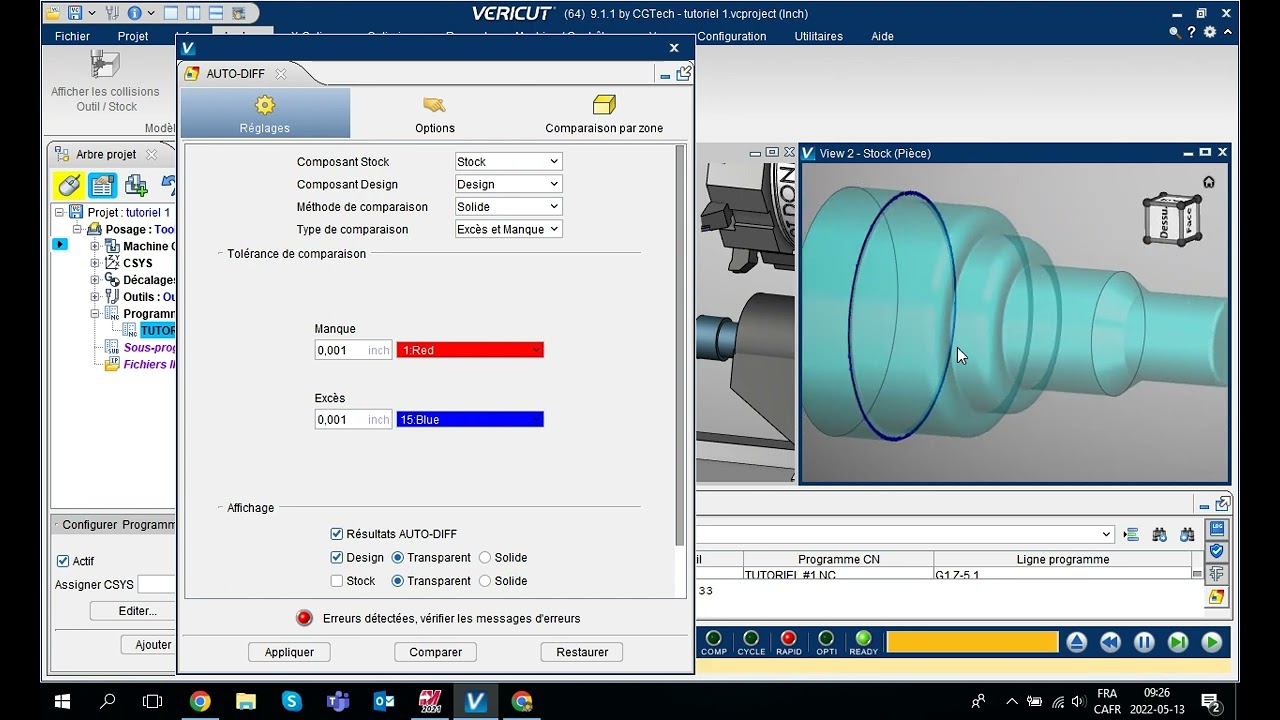Open the Configuration menu
This screenshot has width=1280, height=720.
(x=732, y=36)
